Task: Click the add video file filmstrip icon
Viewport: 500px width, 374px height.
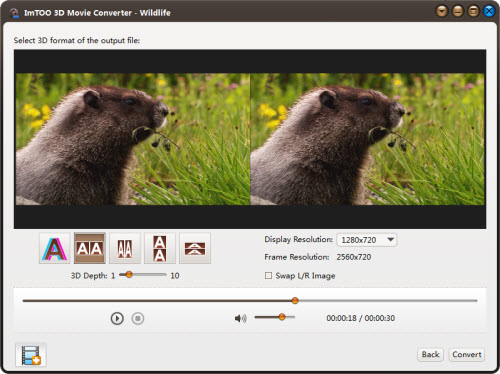Action: [31, 355]
